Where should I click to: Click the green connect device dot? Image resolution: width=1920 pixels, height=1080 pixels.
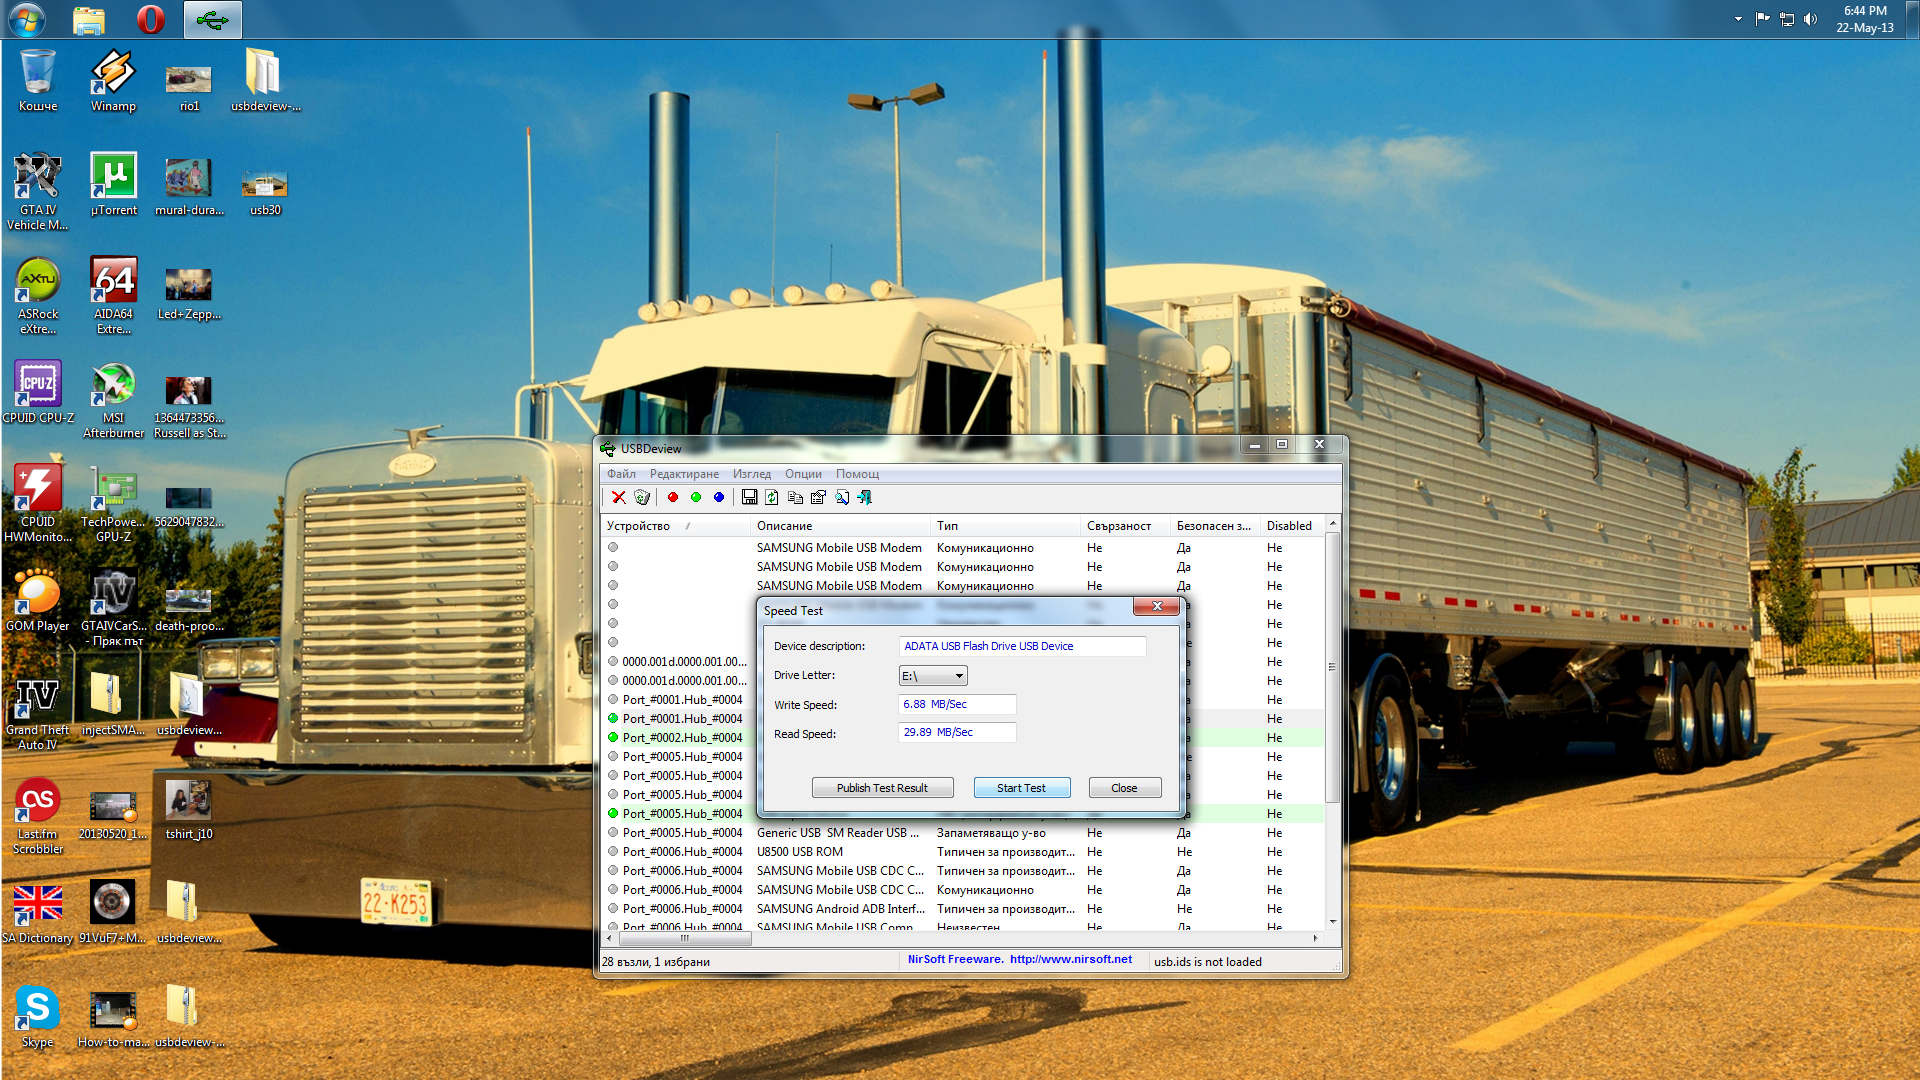coord(696,498)
